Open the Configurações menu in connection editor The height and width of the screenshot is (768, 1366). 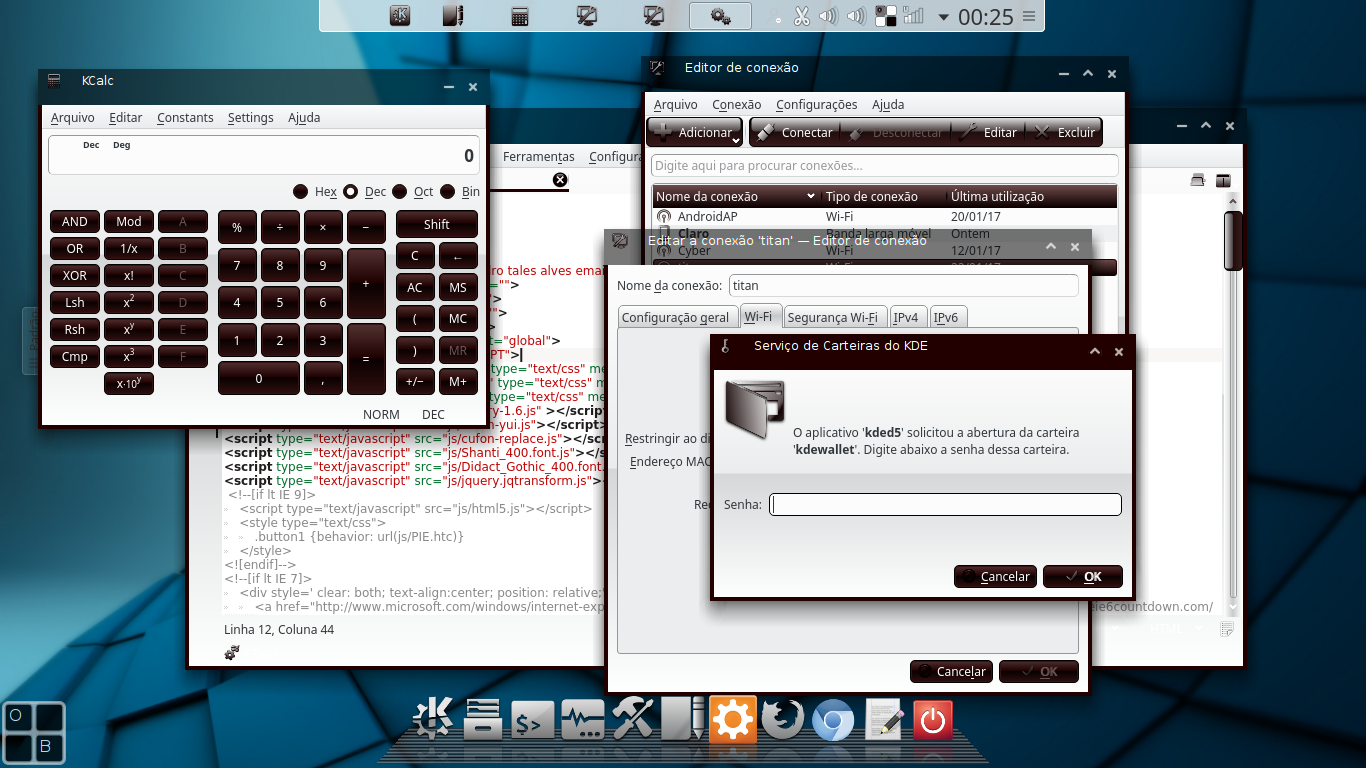click(x=817, y=104)
